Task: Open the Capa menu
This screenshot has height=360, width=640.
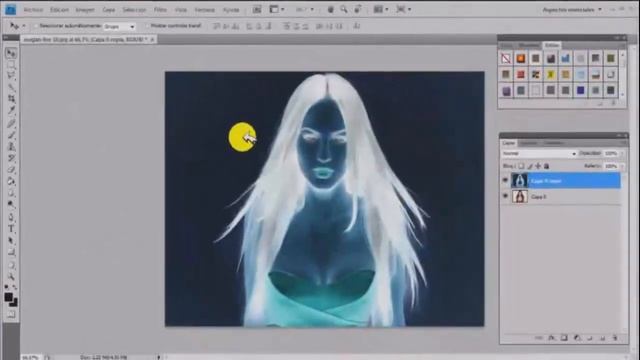Action: point(109,10)
